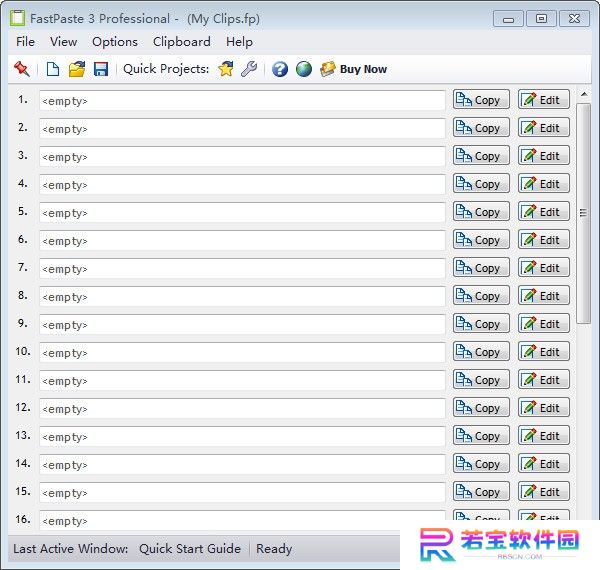Open the Clipboard menu
This screenshot has height=570, width=600.
point(182,42)
